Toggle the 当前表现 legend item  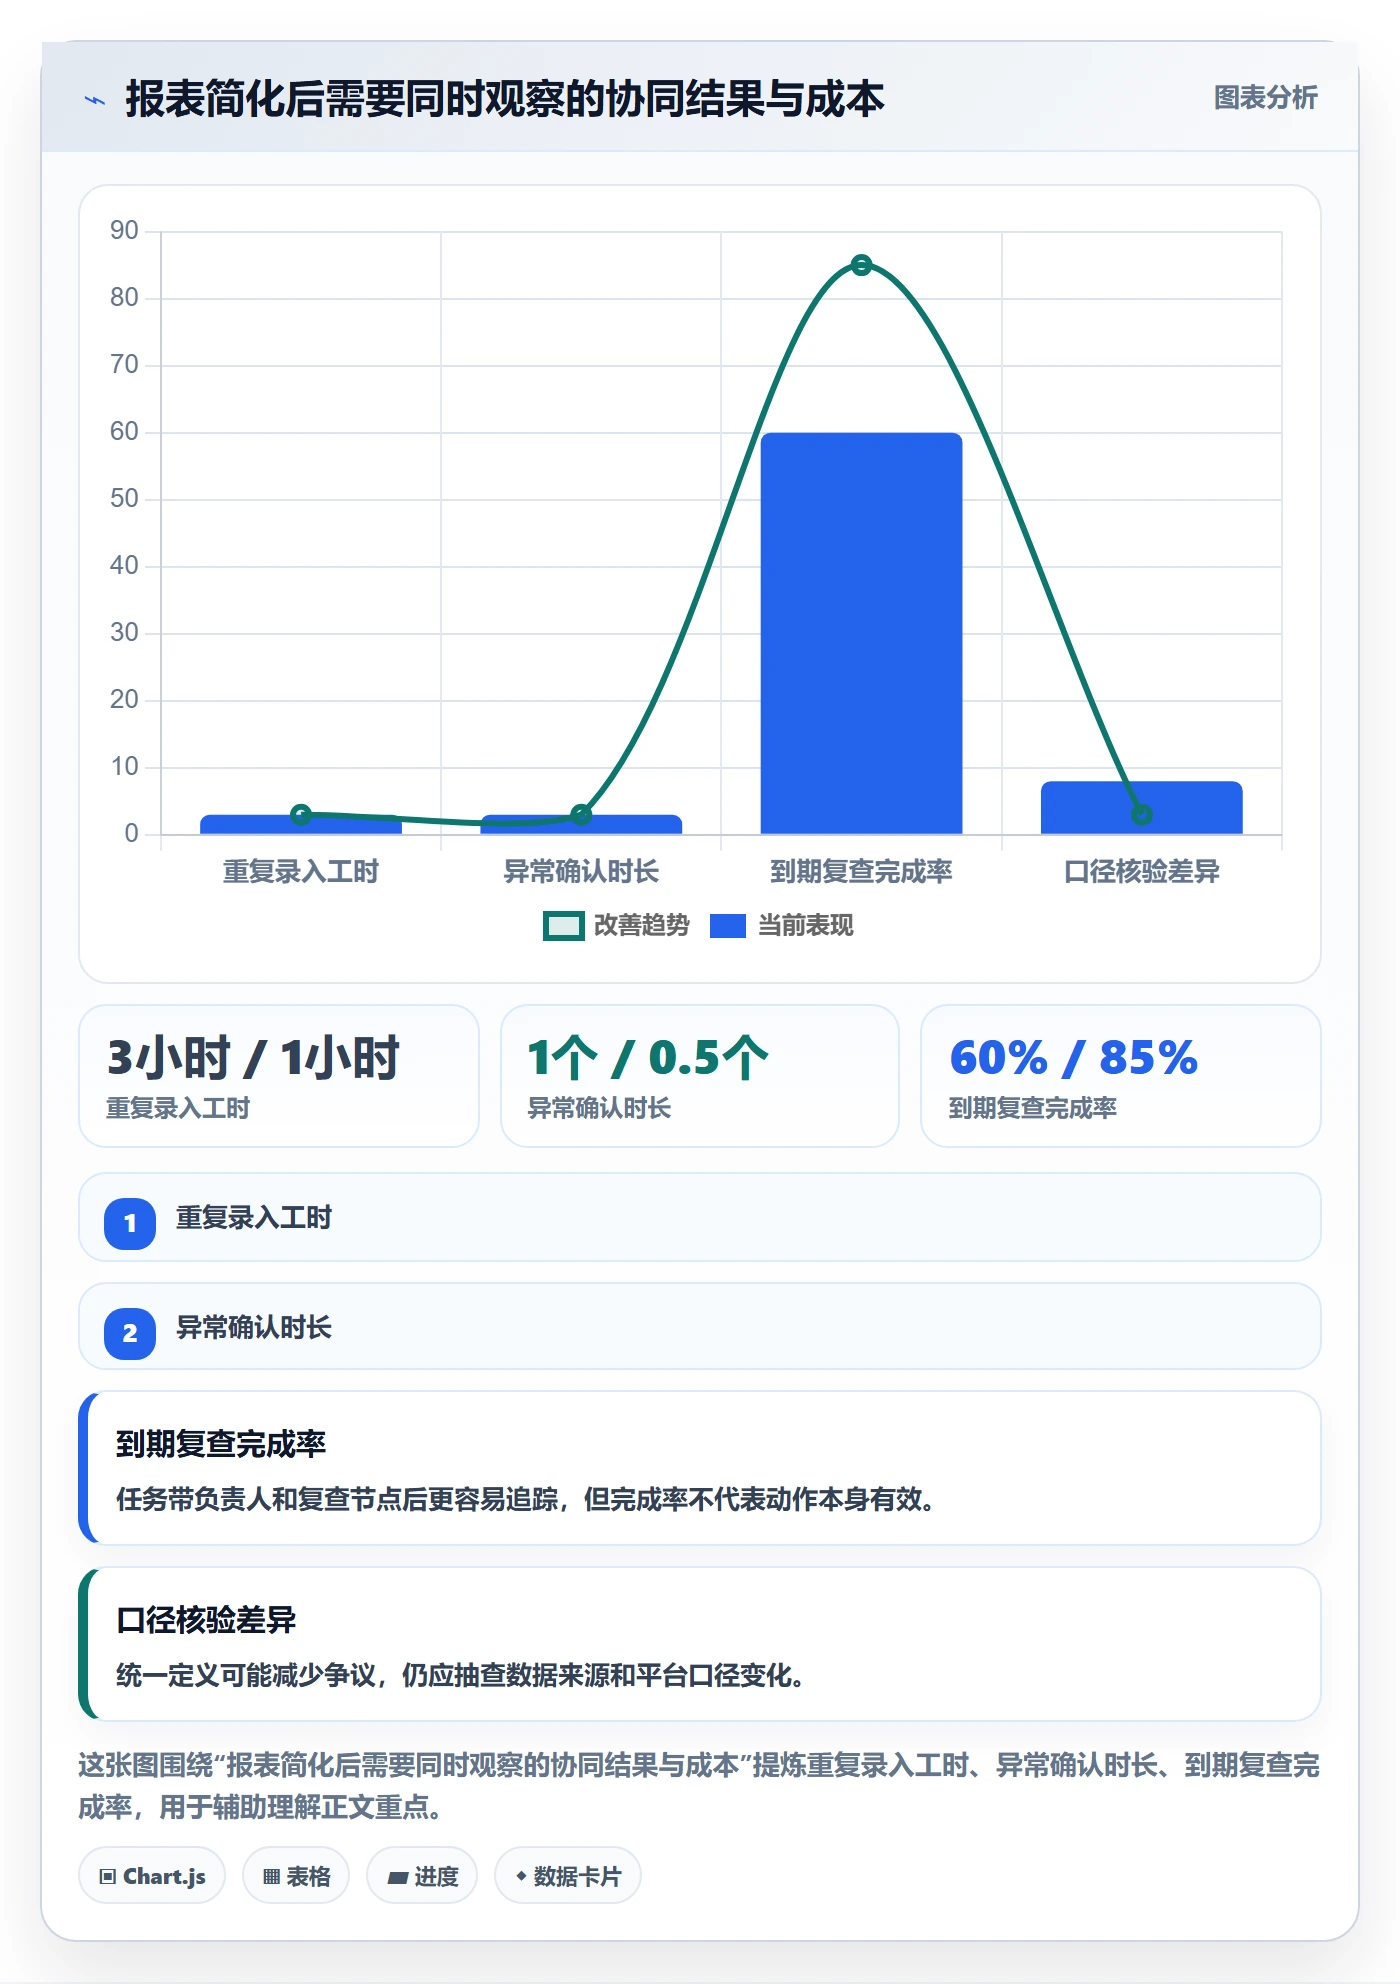[781, 925]
